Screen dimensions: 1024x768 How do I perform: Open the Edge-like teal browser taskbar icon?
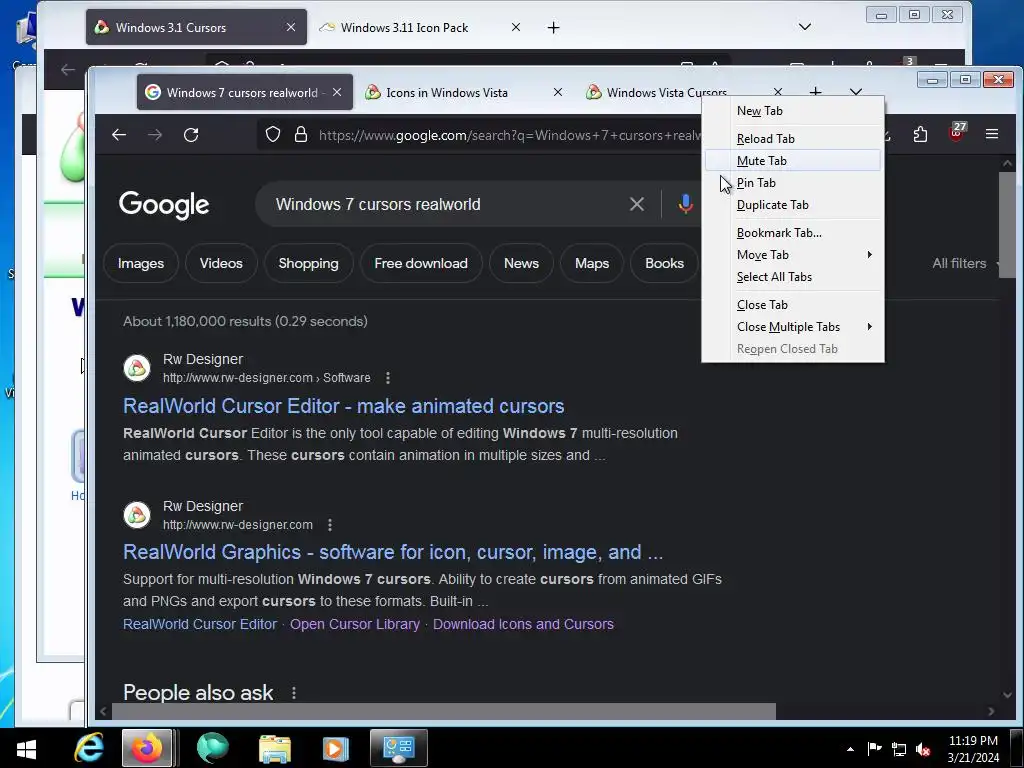[x=212, y=748]
